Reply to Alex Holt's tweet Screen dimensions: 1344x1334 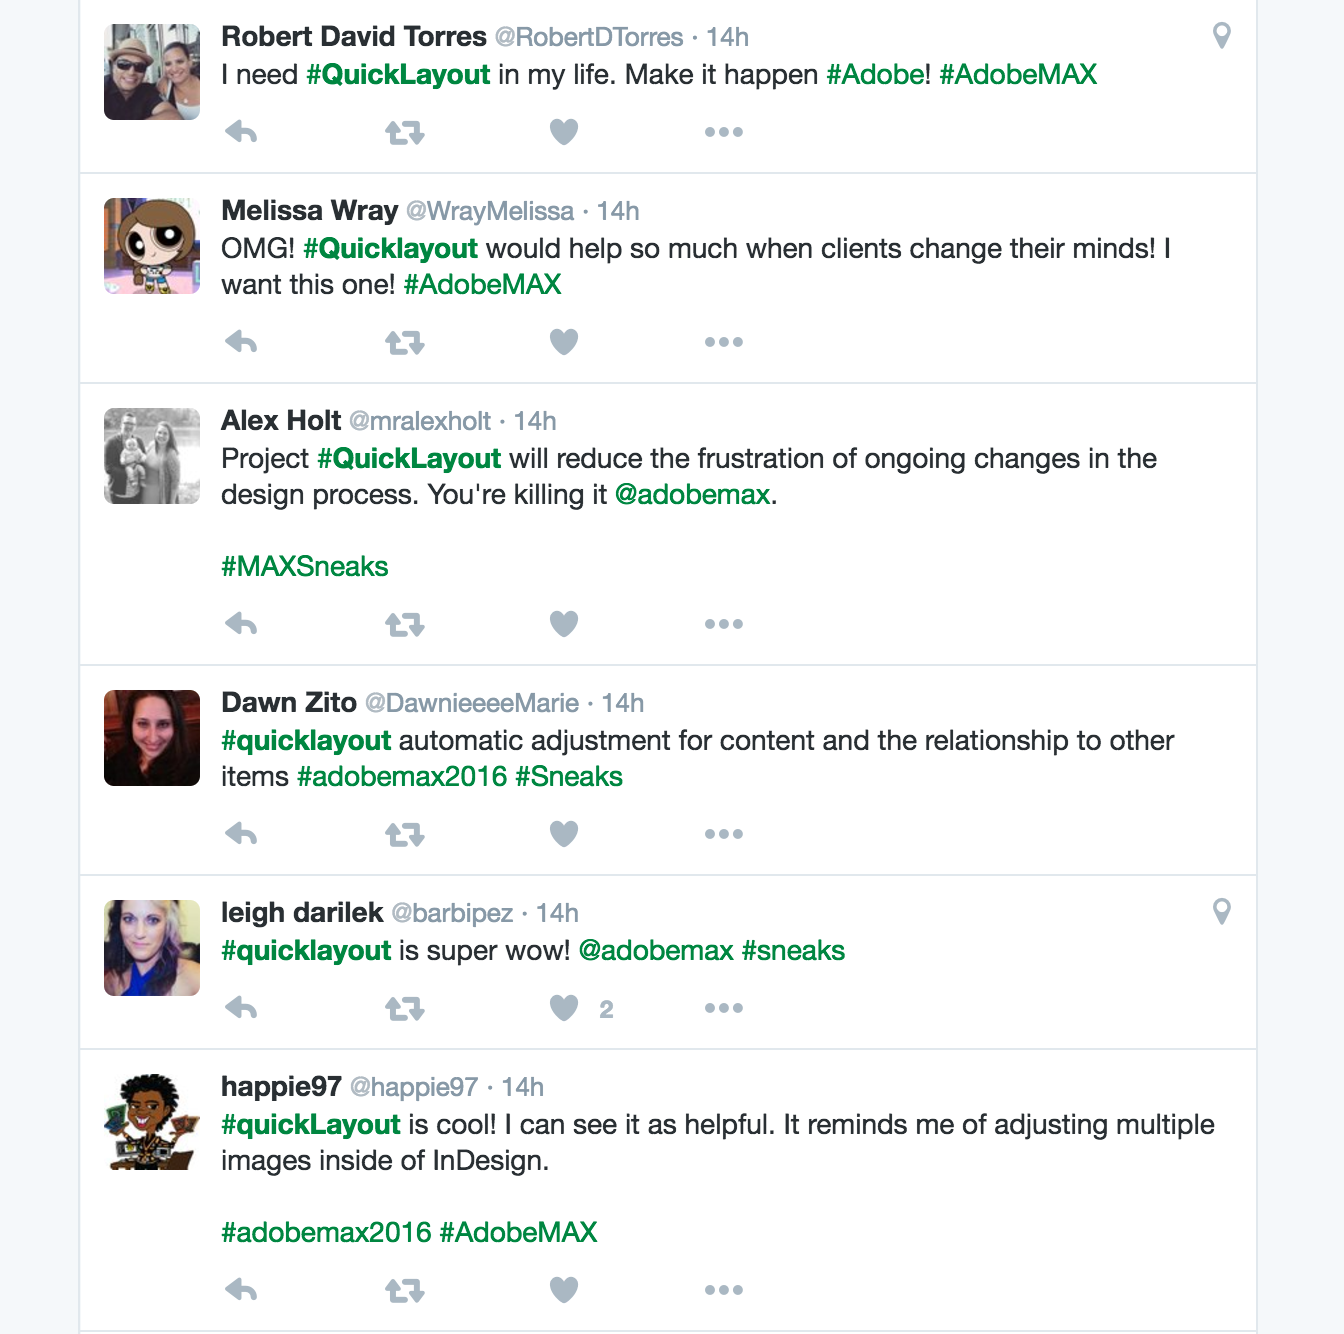[x=241, y=624]
